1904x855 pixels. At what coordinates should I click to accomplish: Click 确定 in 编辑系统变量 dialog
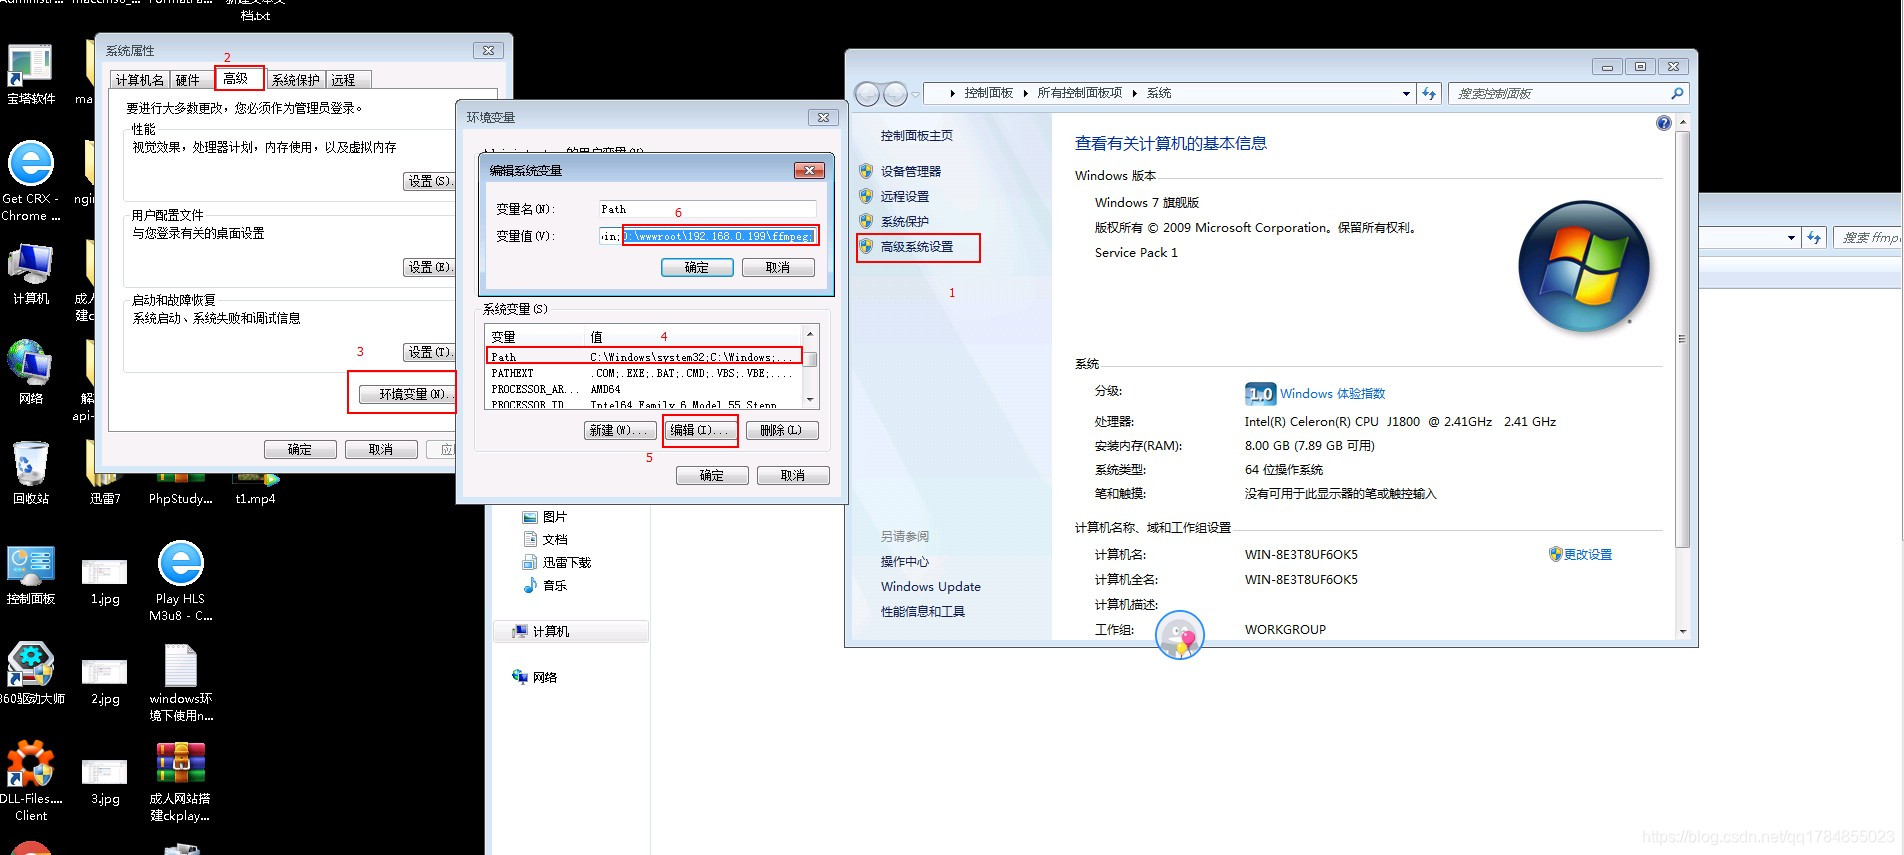(x=697, y=267)
